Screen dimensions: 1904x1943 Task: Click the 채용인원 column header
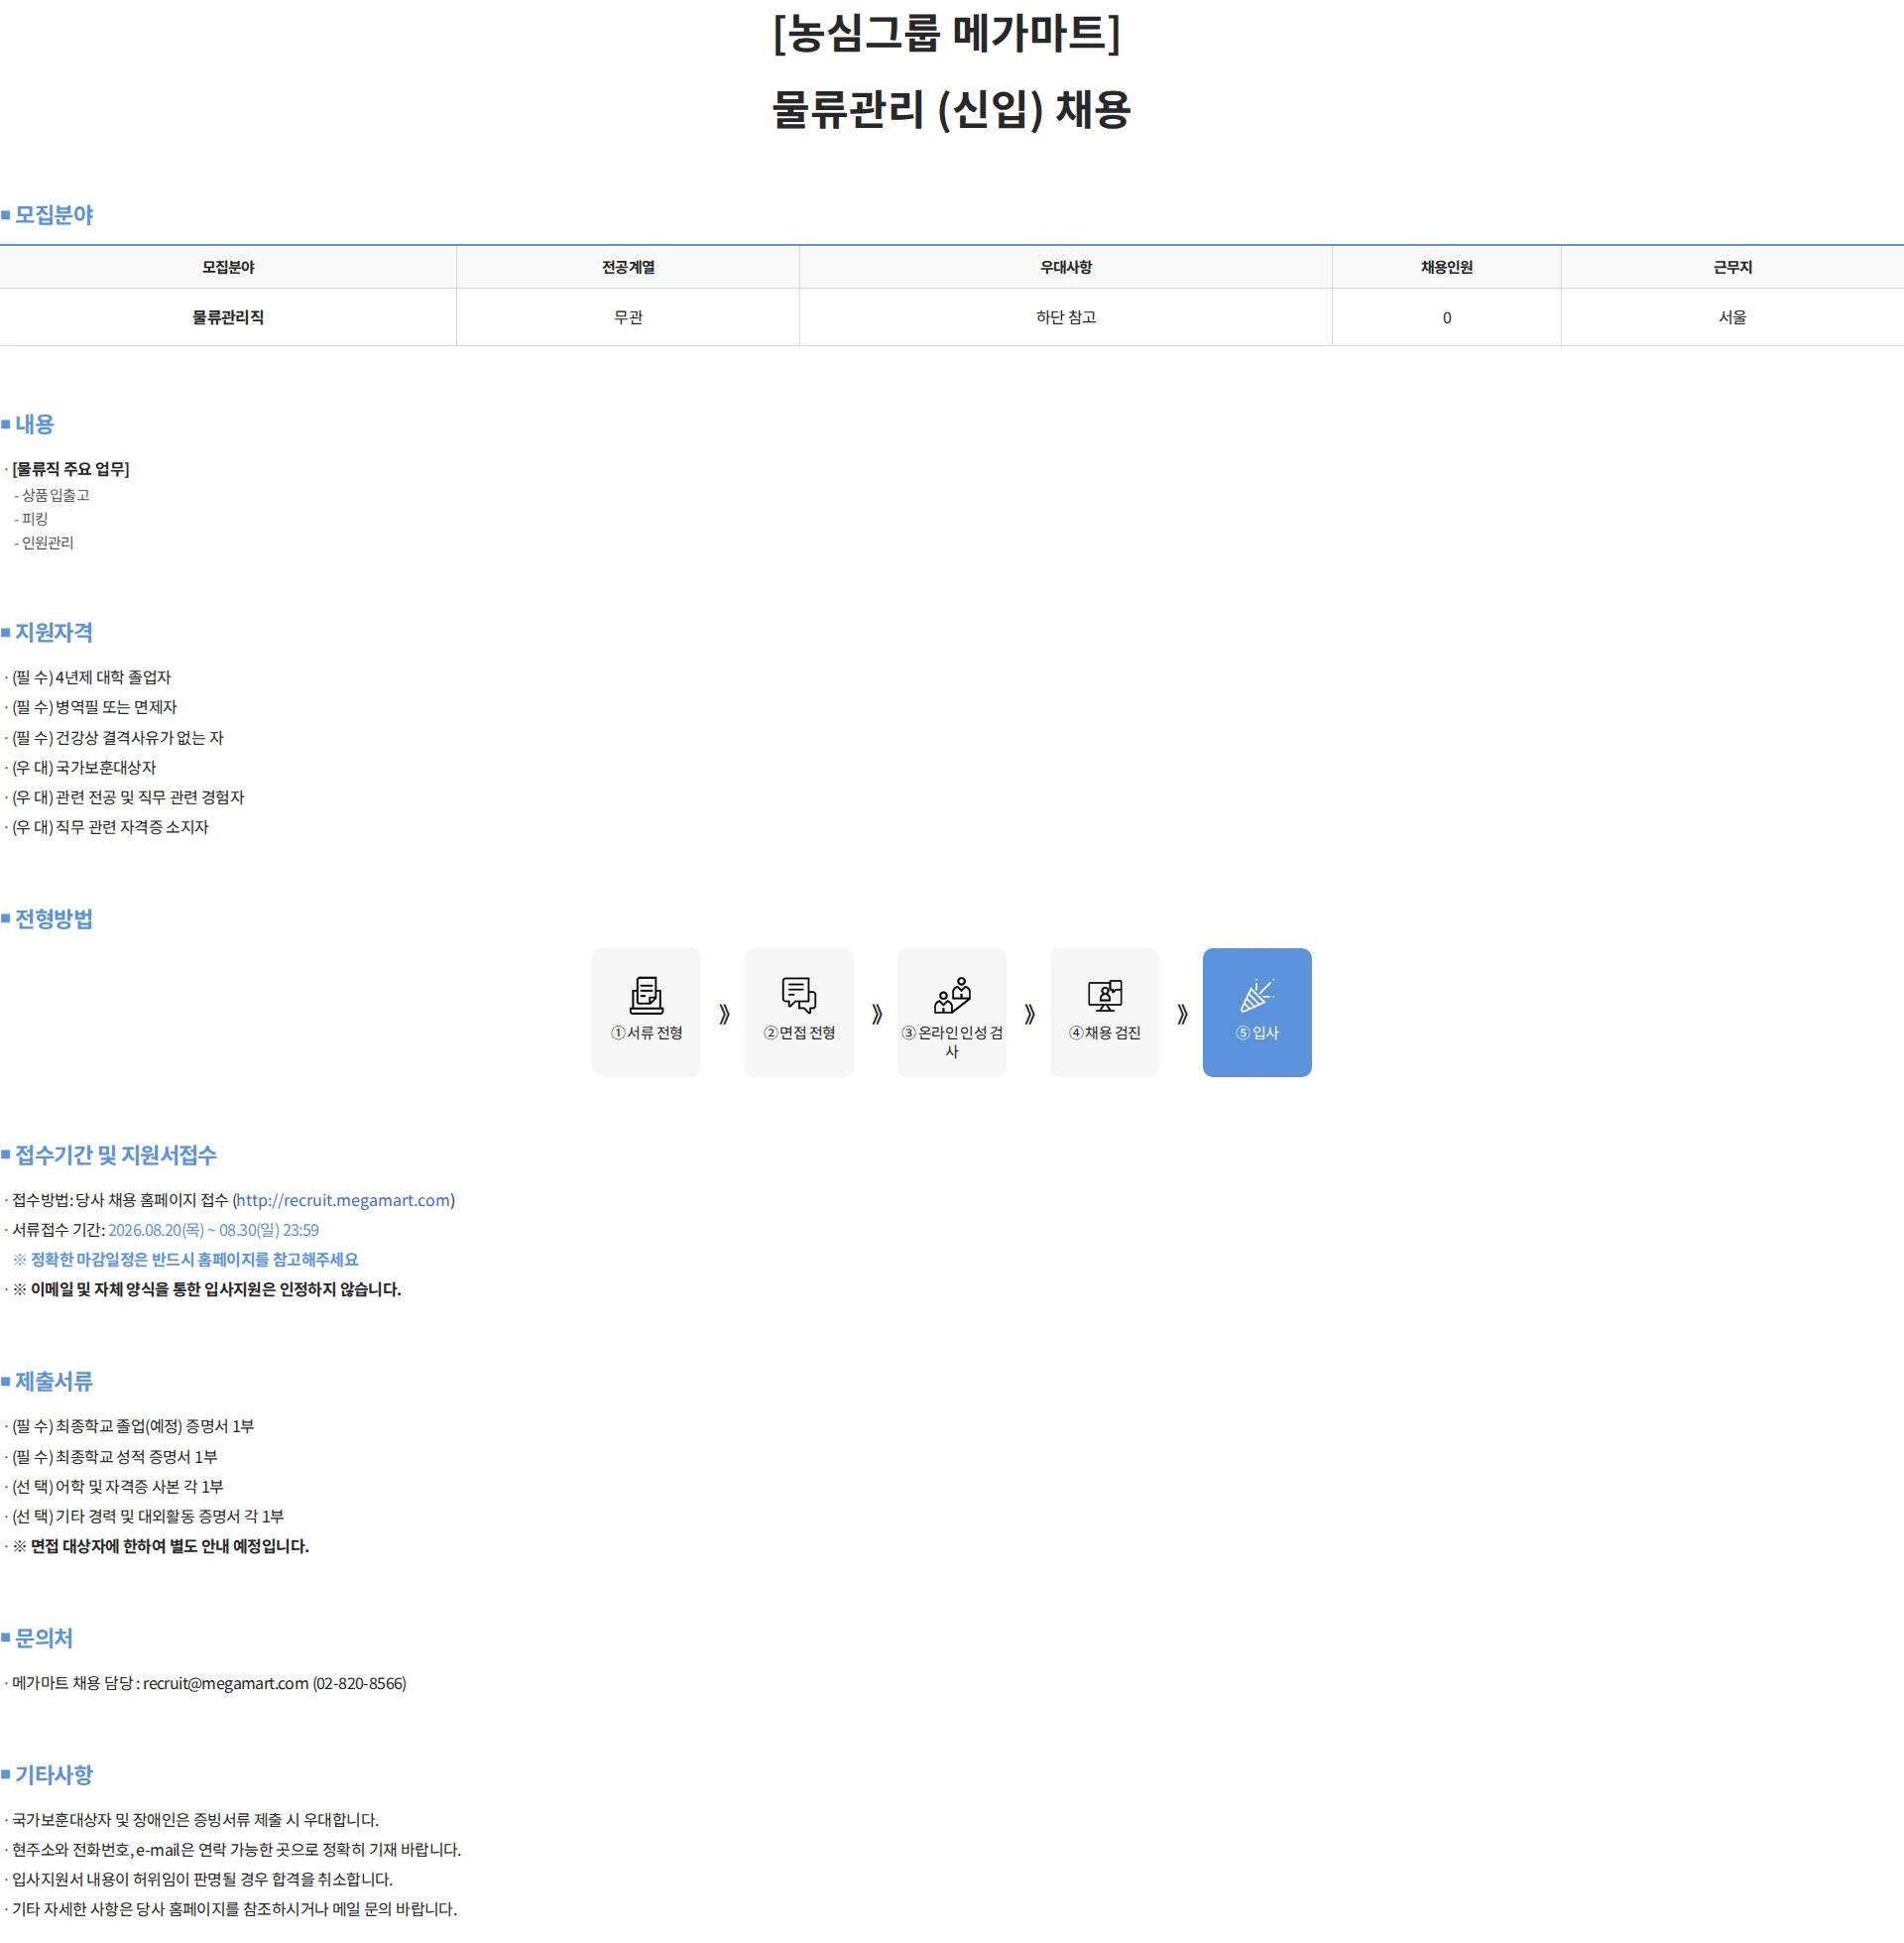pos(1446,267)
